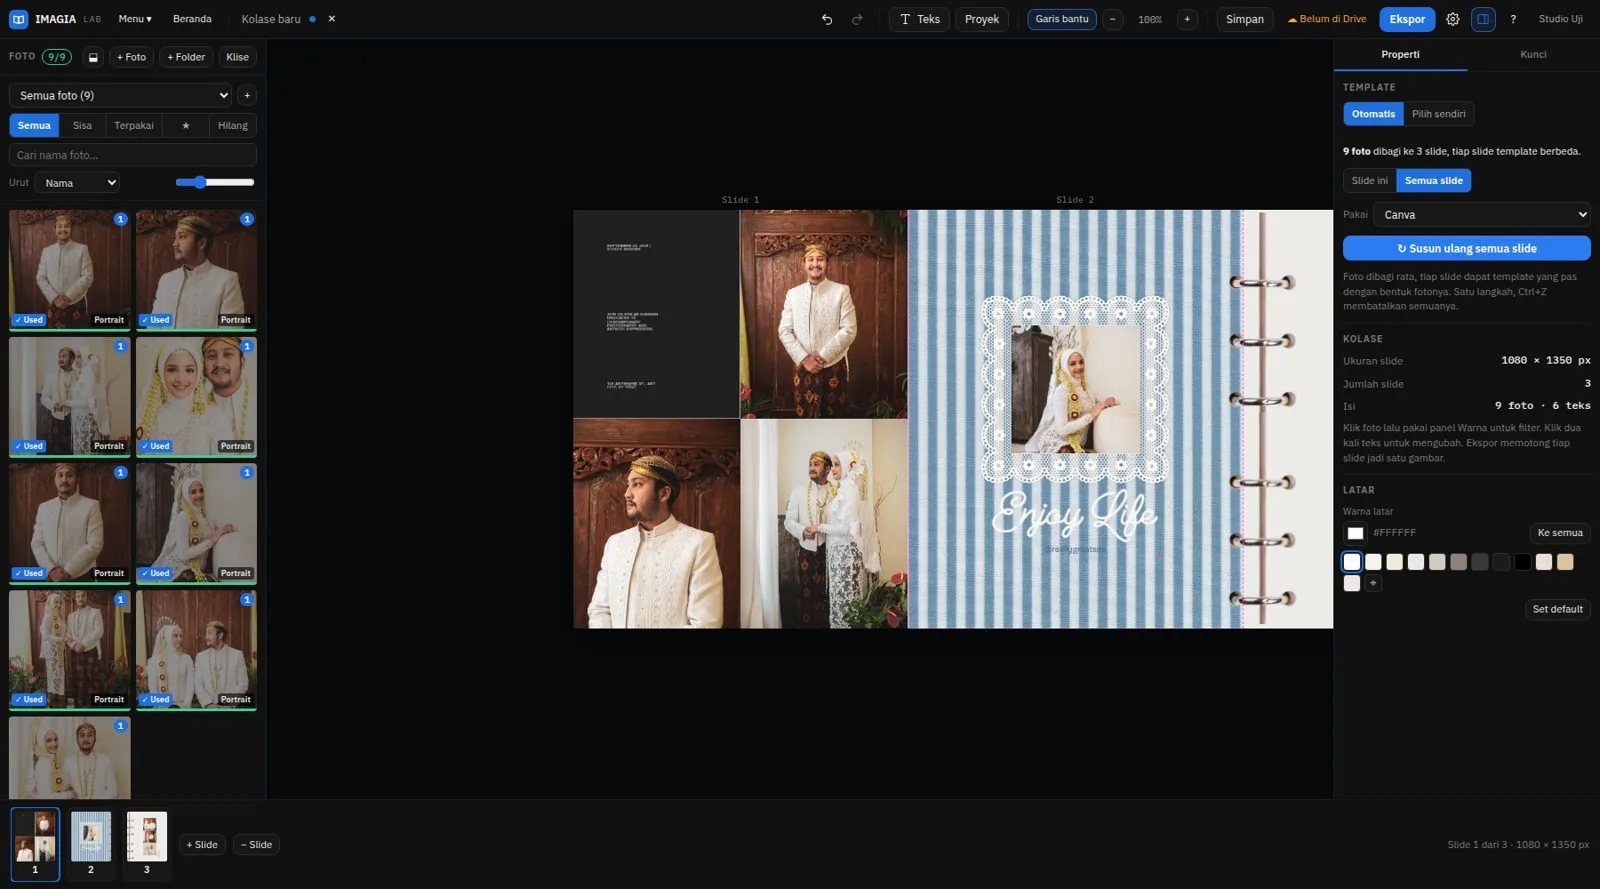Click the IMAGIA logo icon

pyautogui.click(x=19, y=19)
